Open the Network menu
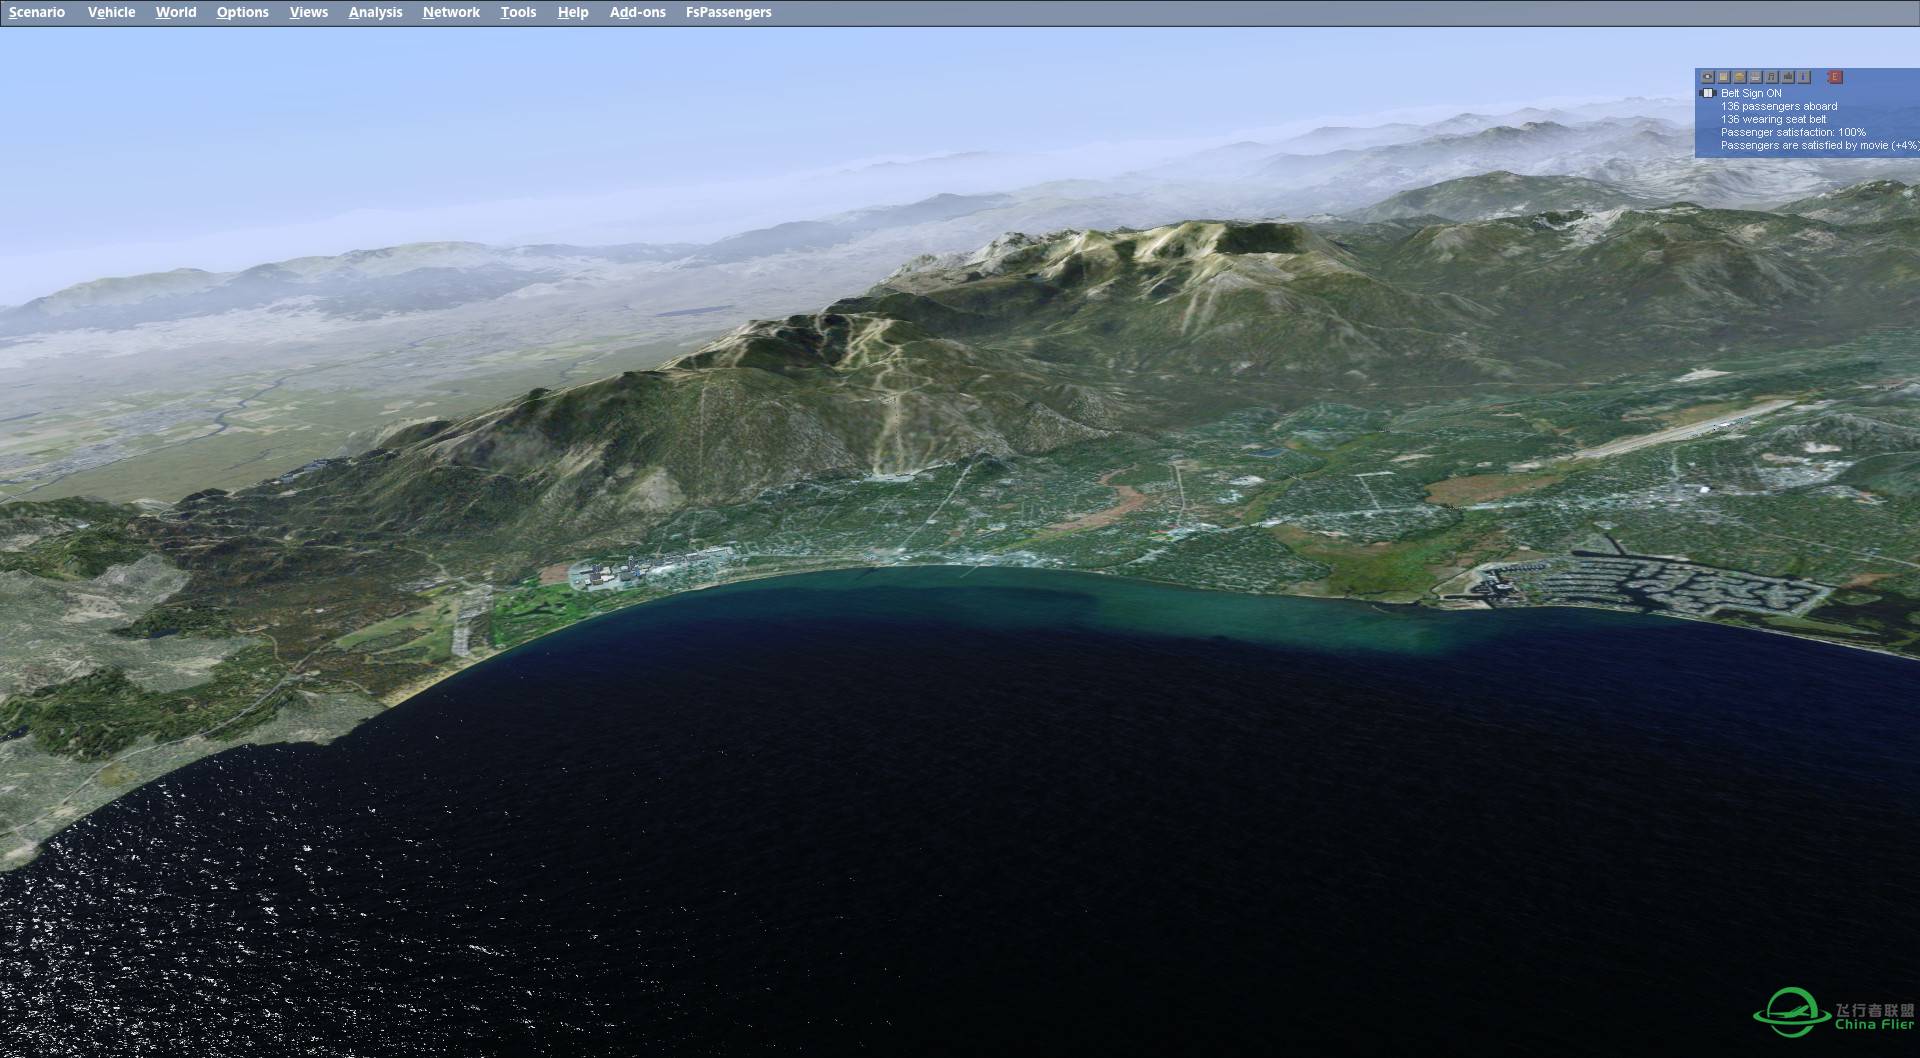The height and width of the screenshot is (1058, 1920). click(451, 12)
